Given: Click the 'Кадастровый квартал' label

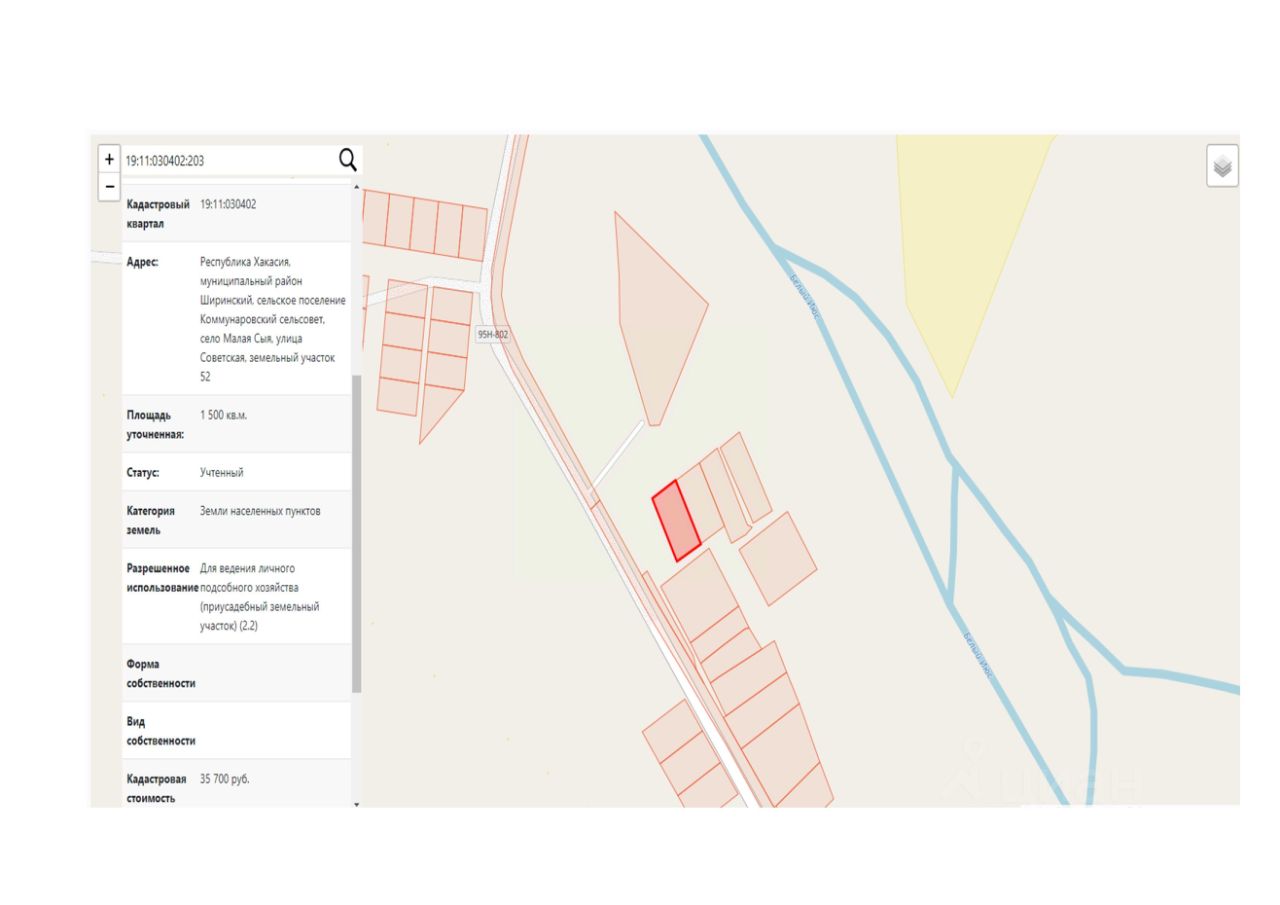Looking at the screenshot, I should 158,213.
